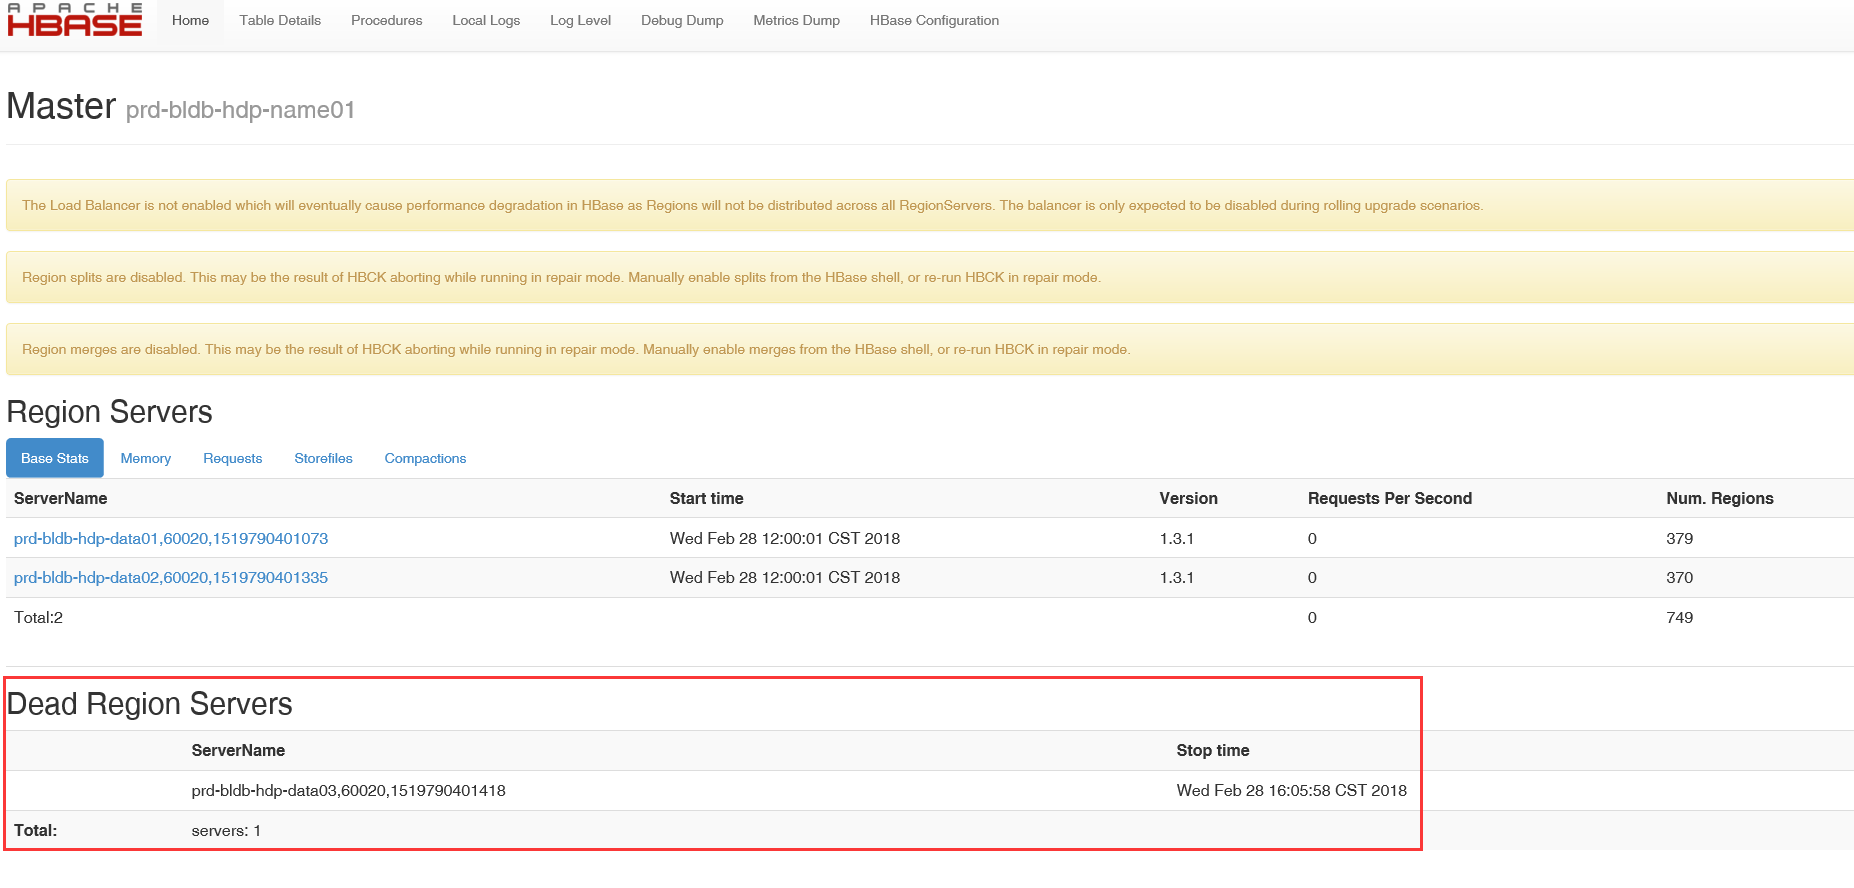Image resolution: width=1854 pixels, height=888 pixels.
Task: Click the Requests Per Second column header
Action: (x=1390, y=498)
